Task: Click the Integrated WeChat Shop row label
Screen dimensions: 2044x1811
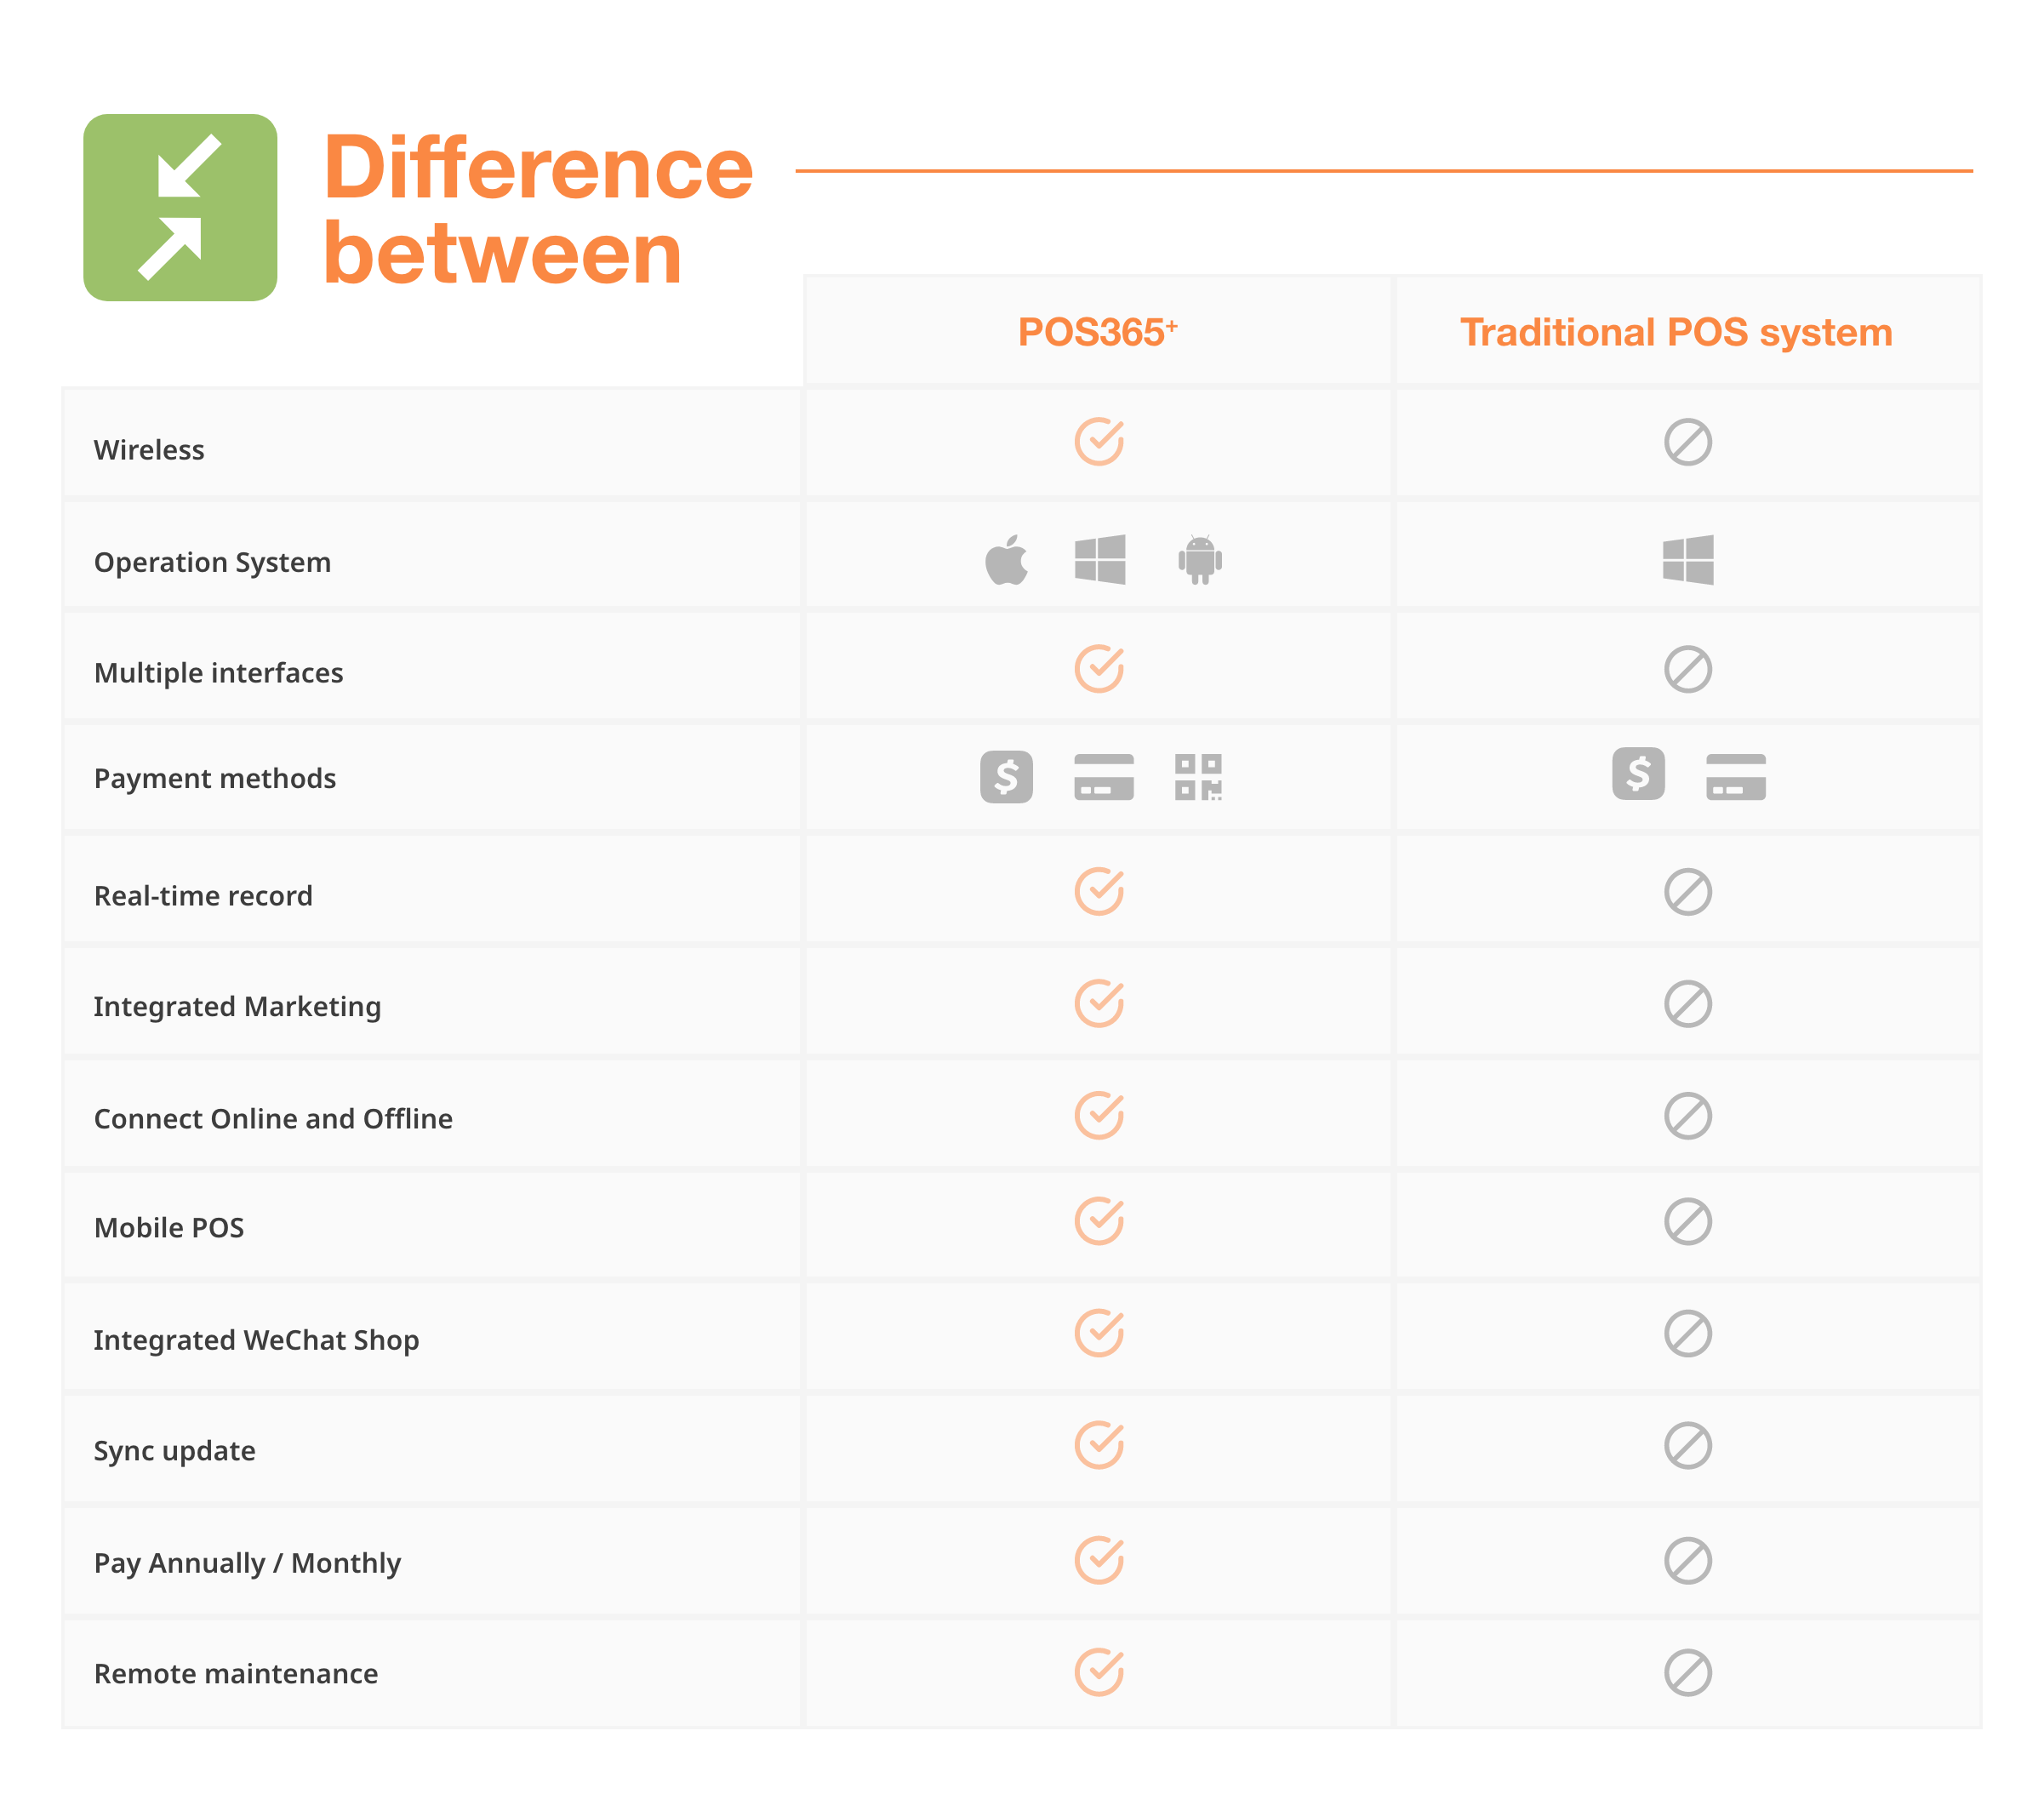Action: (256, 1339)
